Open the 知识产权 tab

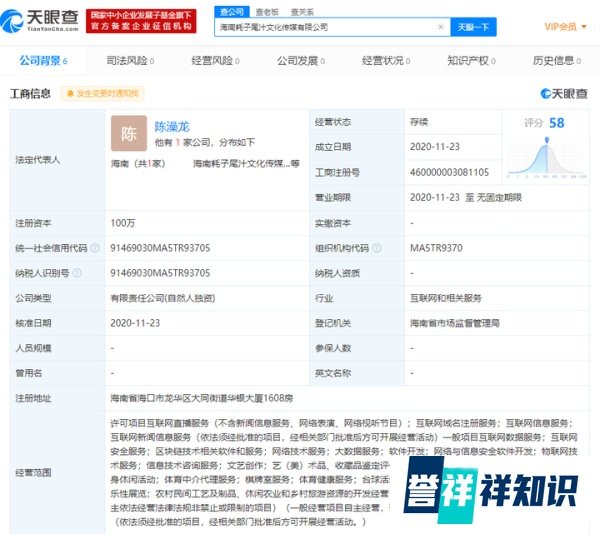(x=471, y=61)
